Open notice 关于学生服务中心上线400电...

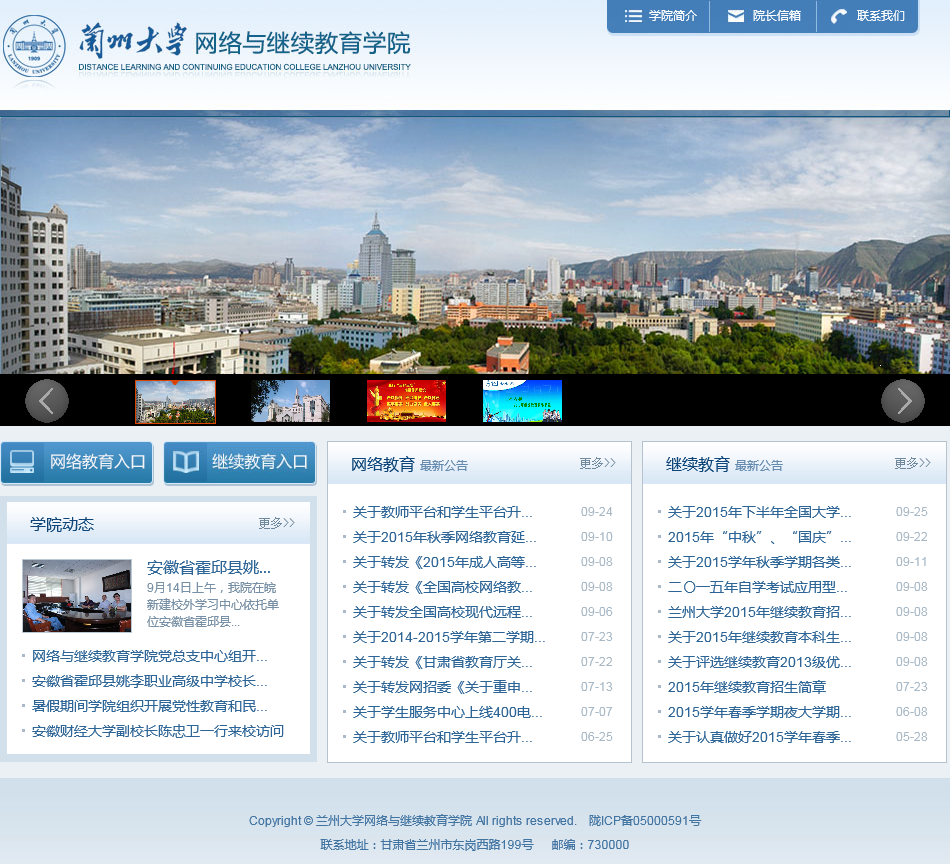[x=447, y=712]
